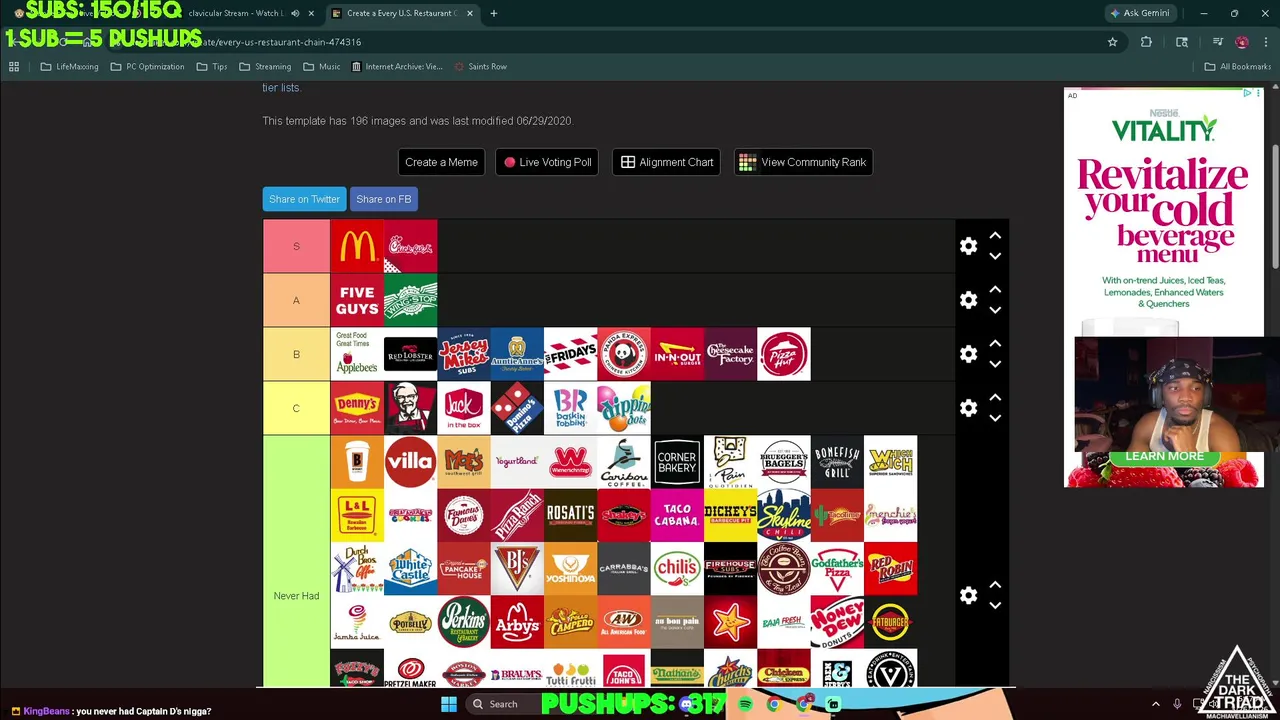Open the PC Optimization bookmarks folder
The width and height of the screenshot is (1280, 720).
pyautogui.click(x=147, y=67)
